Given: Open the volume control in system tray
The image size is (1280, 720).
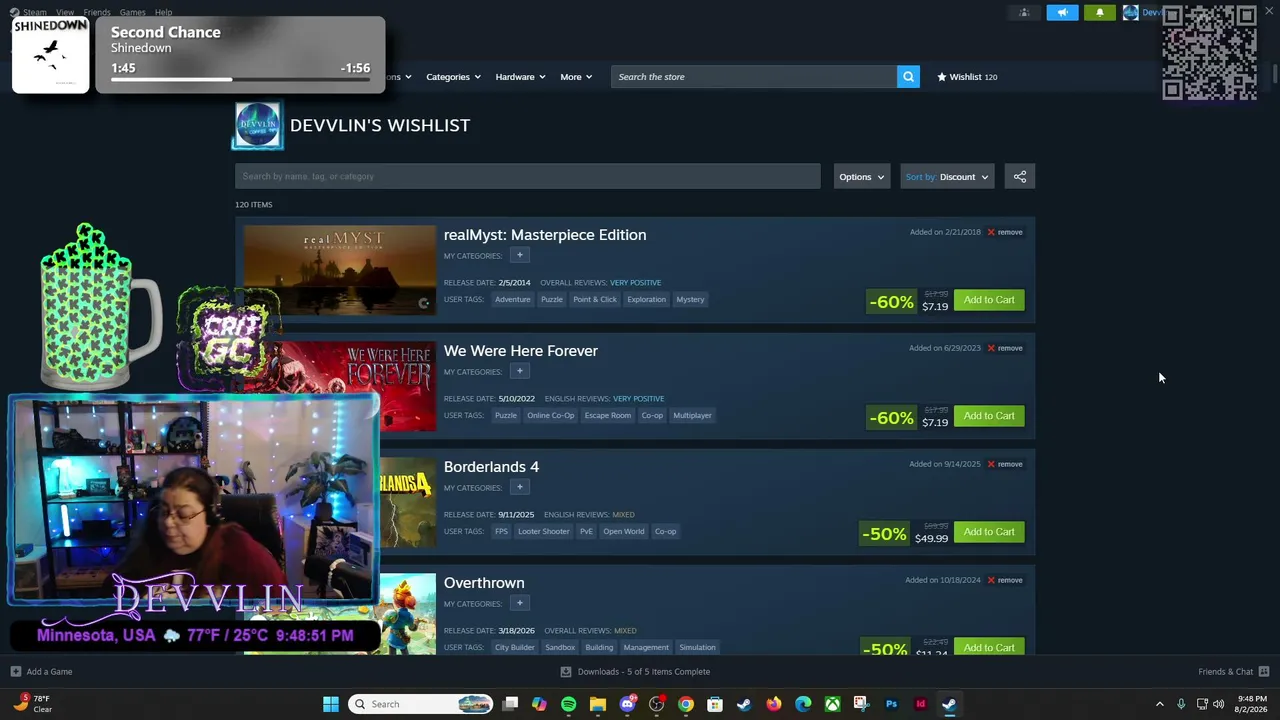Looking at the screenshot, I should coord(1218,704).
